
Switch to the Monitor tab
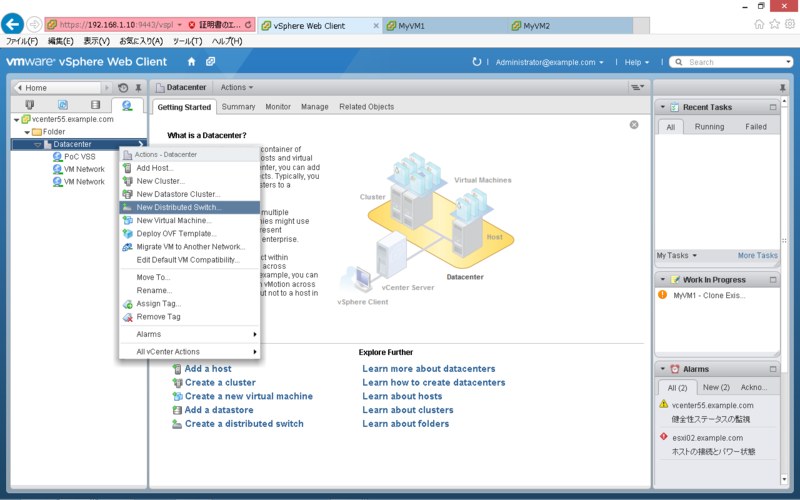click(278, 107)
